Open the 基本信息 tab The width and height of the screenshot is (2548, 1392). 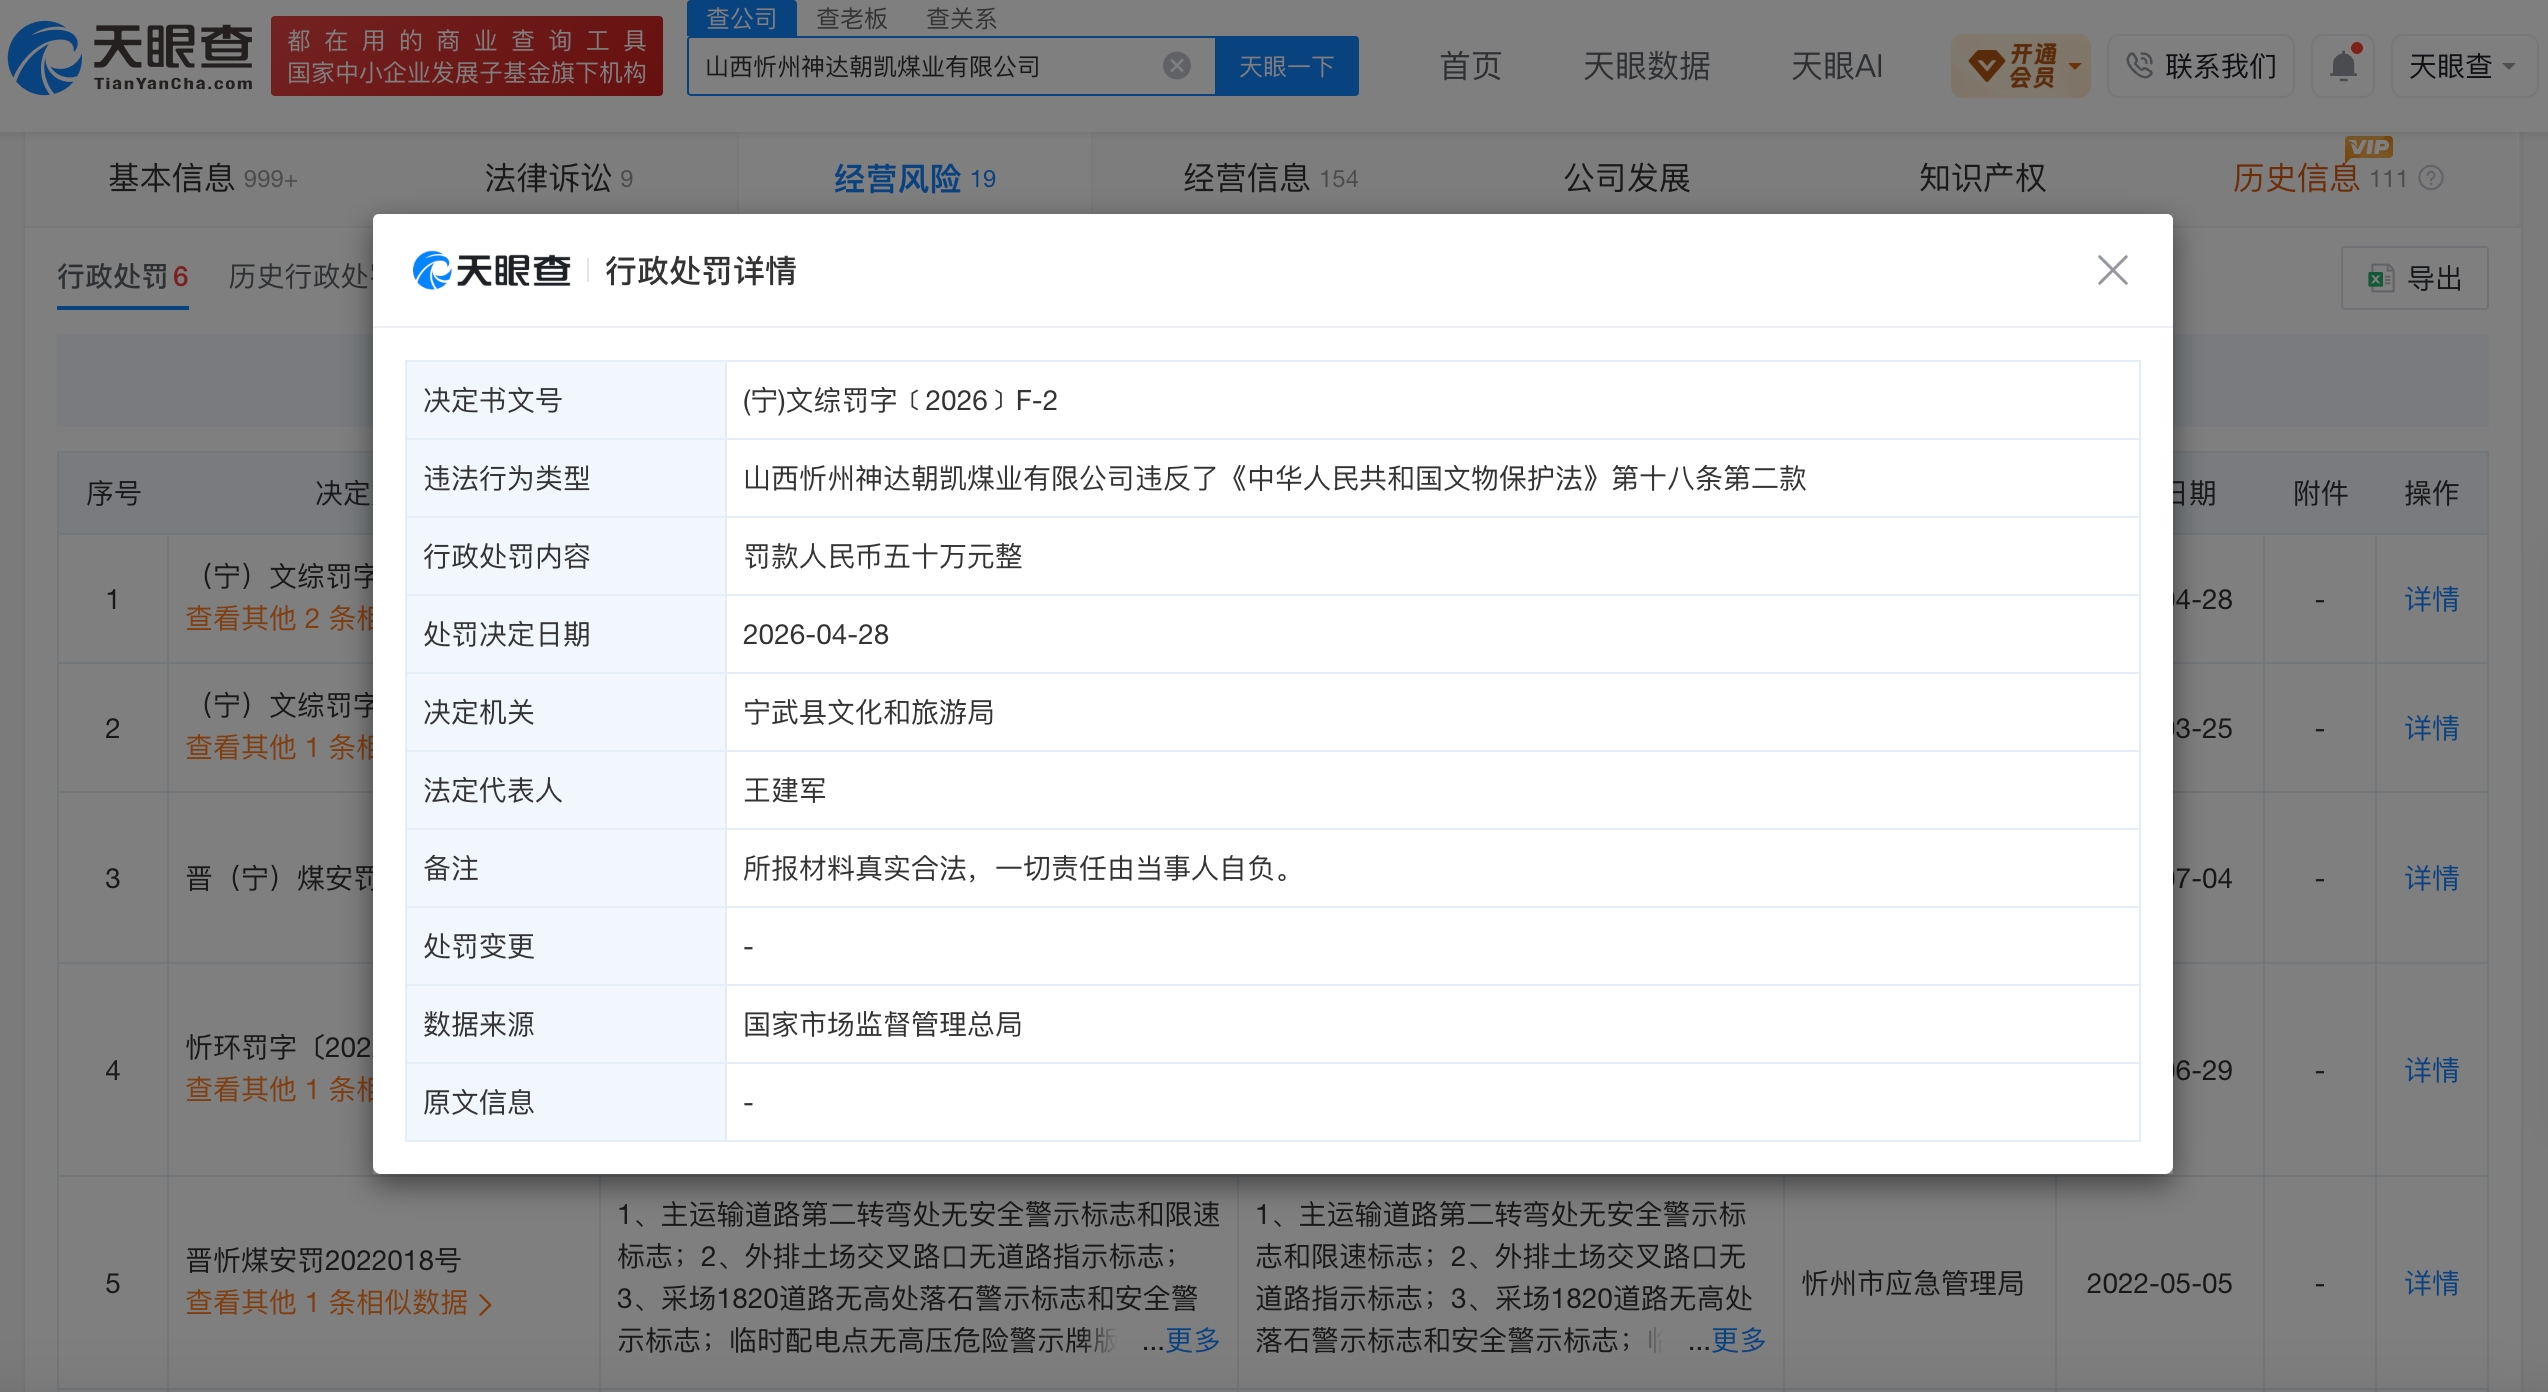[202, 178]
